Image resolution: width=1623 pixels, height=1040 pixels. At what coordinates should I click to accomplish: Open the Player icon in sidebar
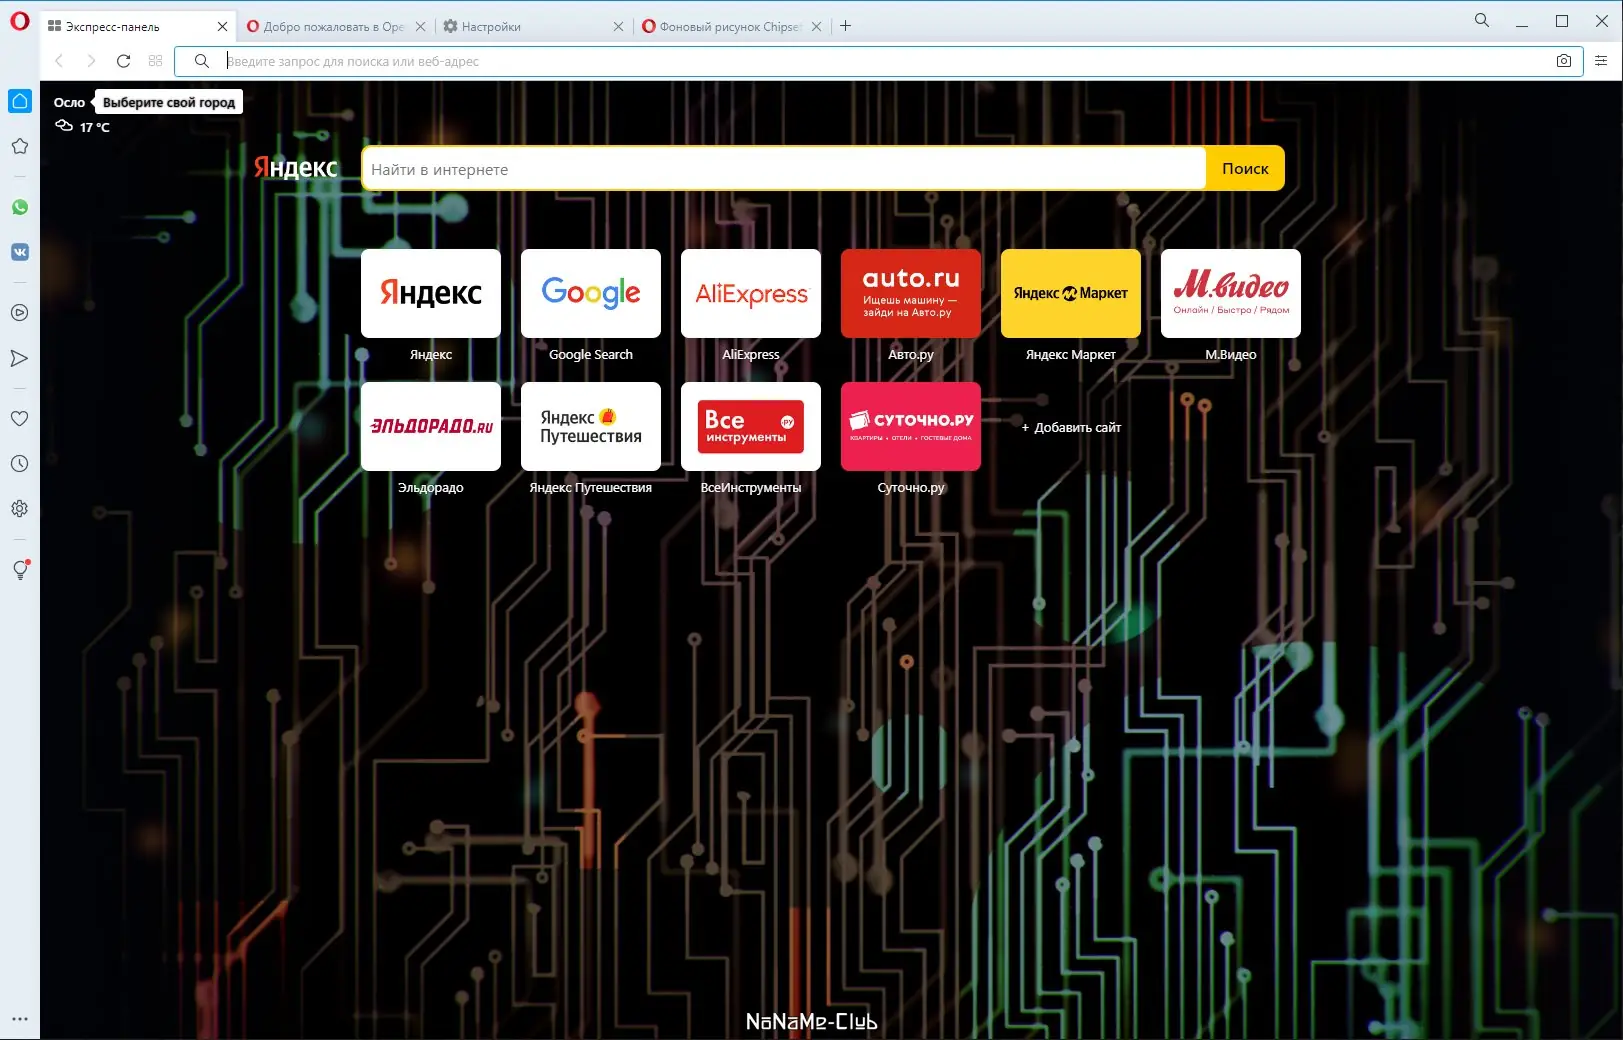tap(20, 313)
